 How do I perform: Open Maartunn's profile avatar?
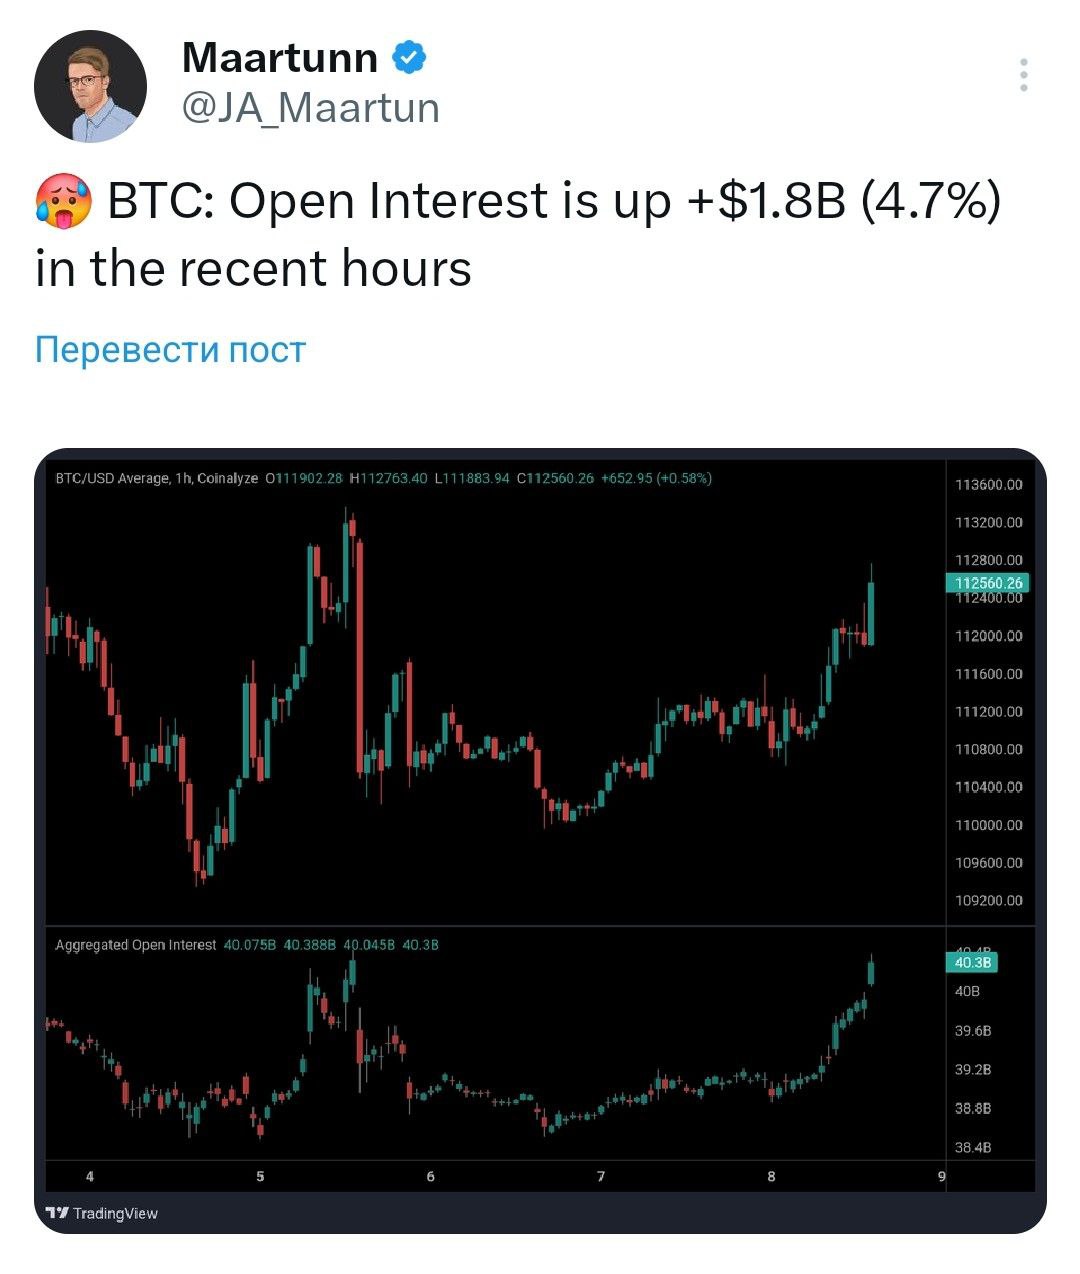point(91,86)
